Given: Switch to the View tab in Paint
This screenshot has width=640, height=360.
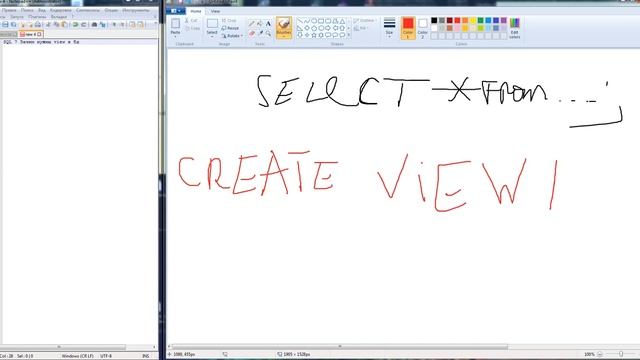Looking at the screenshot, I should tap(215, 11).
